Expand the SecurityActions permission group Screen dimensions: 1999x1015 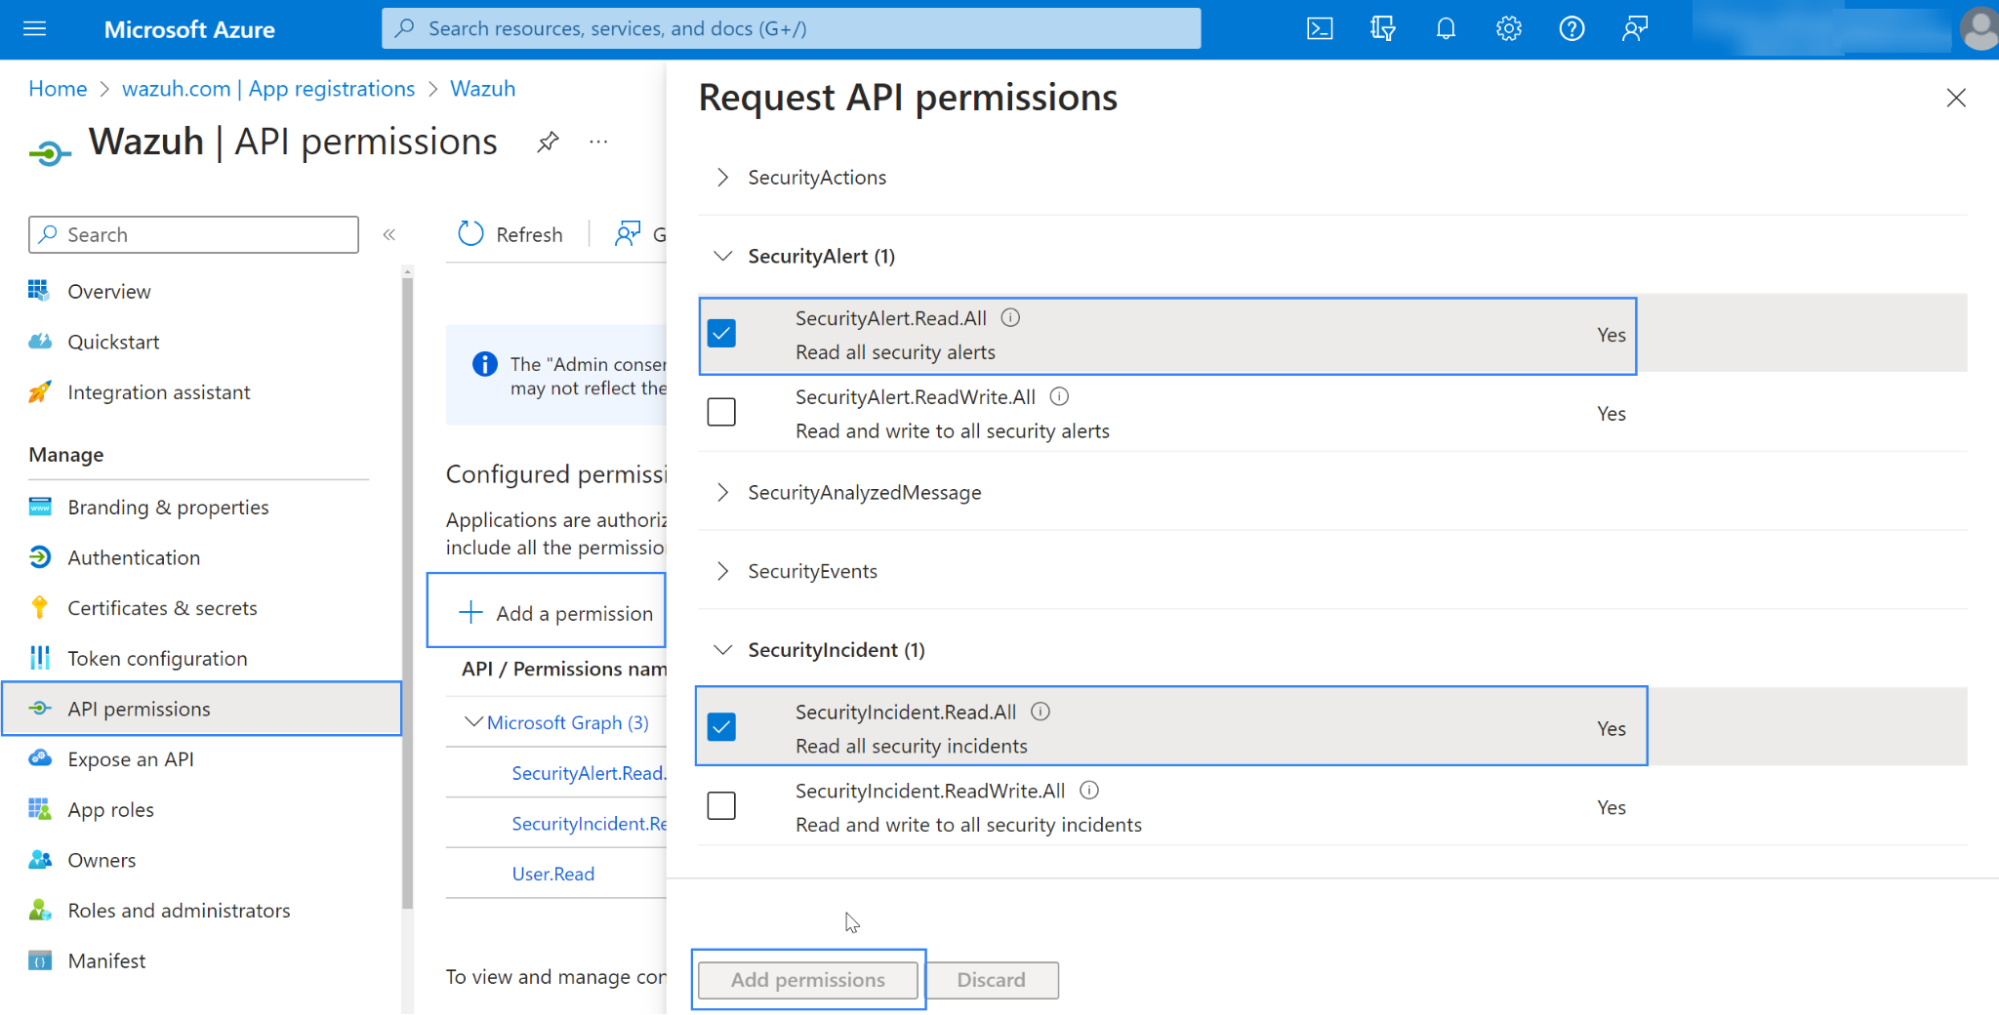click(x=723, y=177)
